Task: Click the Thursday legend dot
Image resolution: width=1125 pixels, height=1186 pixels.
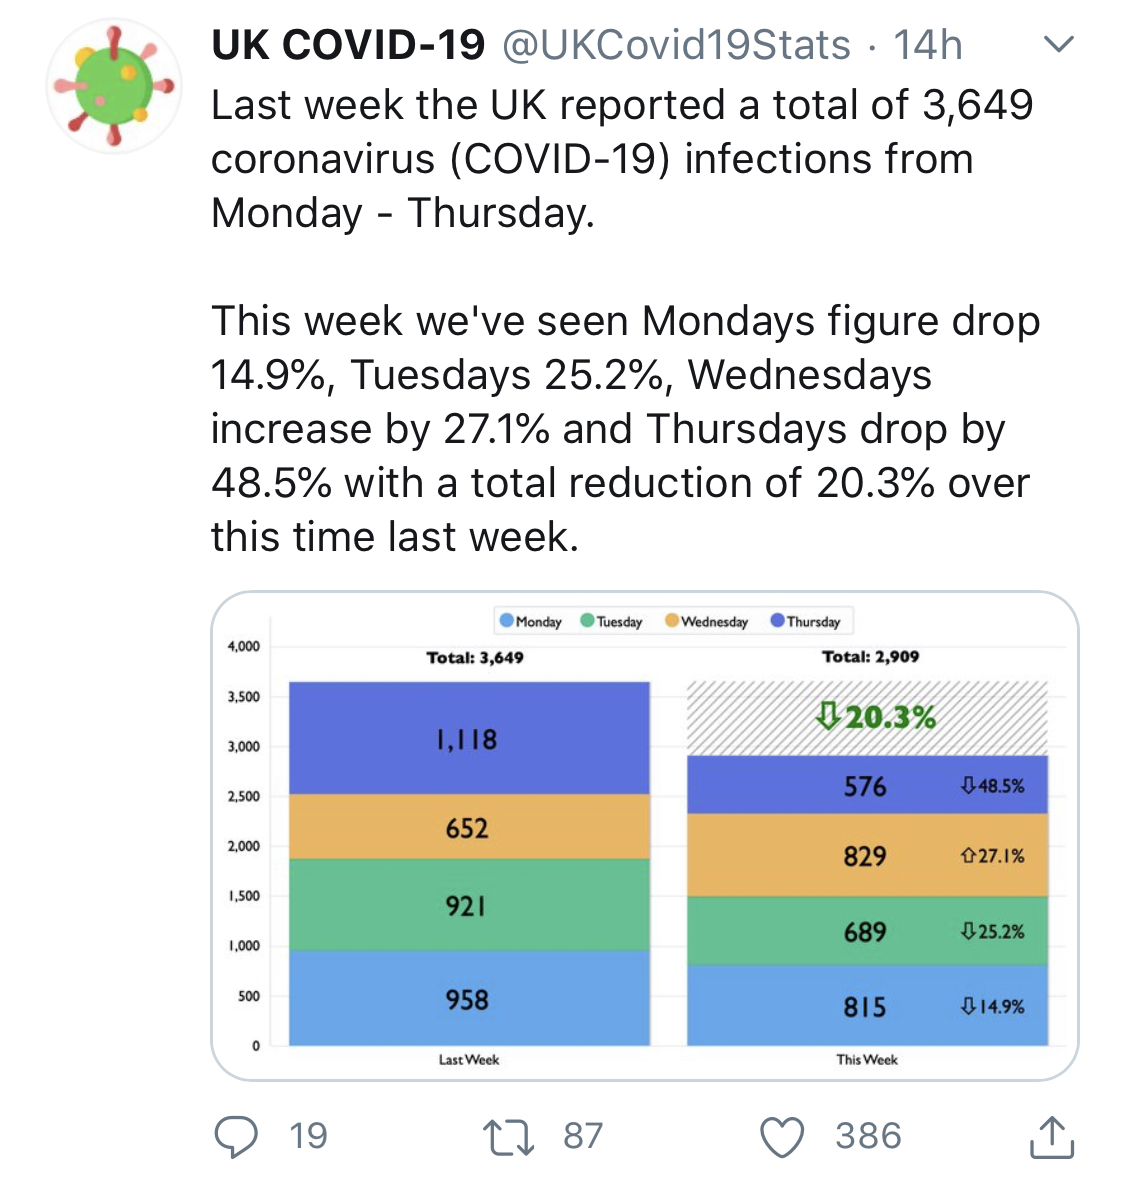Action: click(x=778, y=621)
